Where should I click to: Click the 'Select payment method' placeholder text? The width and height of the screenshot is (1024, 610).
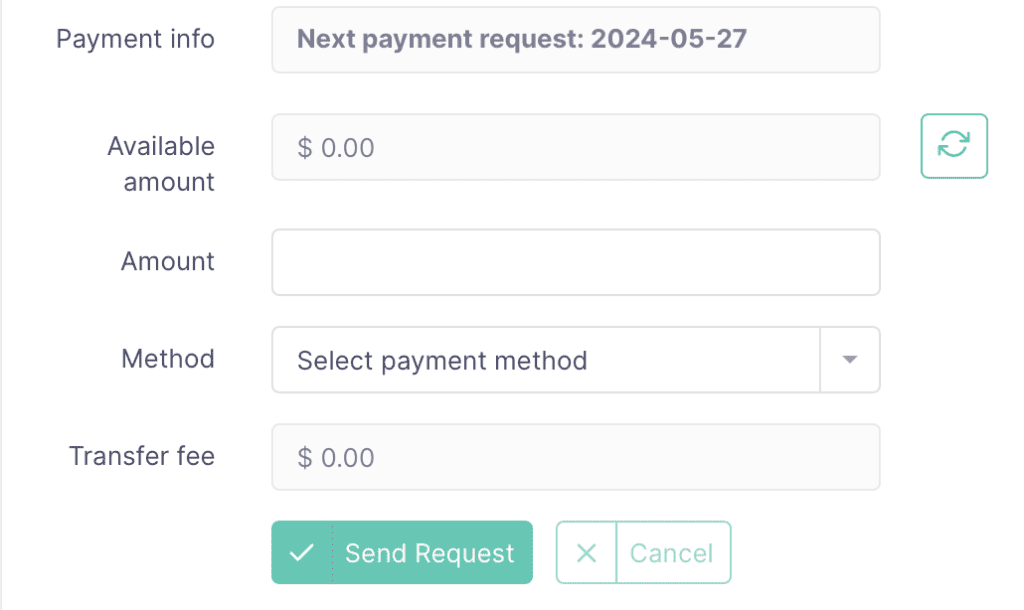(442, 361)
